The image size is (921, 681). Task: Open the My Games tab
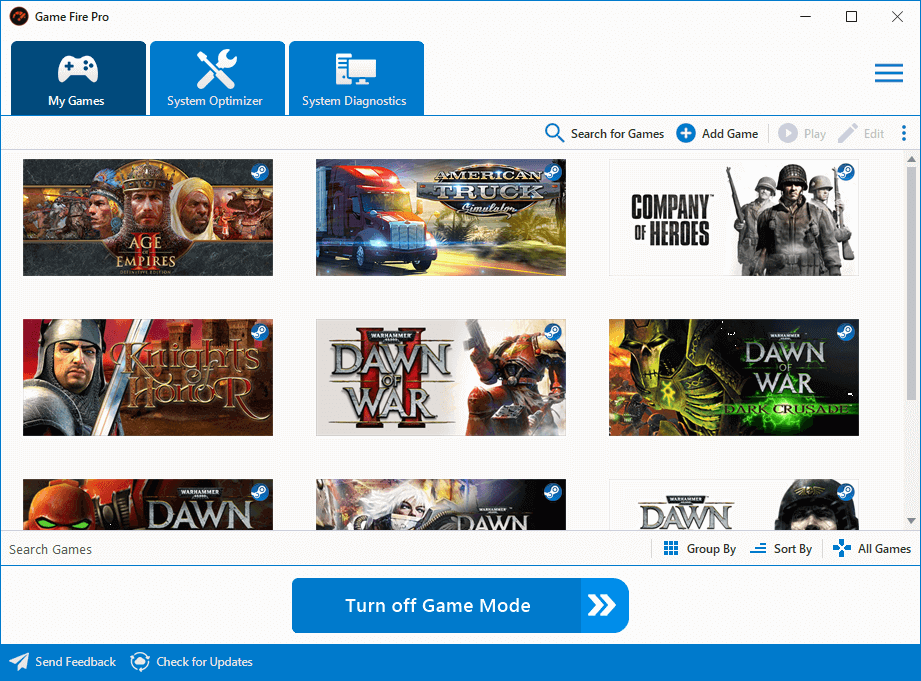(78, 78)
